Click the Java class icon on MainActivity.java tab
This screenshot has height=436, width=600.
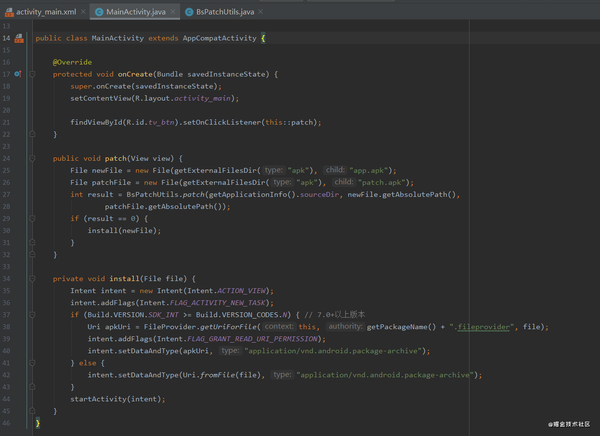click(x=99, y=11)
